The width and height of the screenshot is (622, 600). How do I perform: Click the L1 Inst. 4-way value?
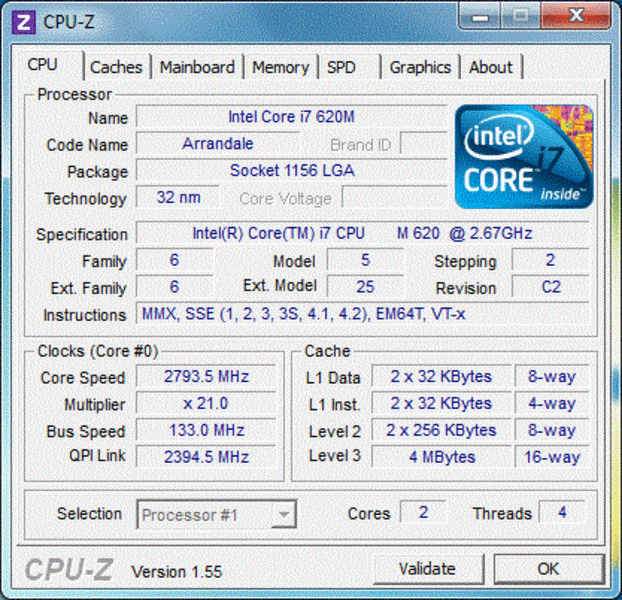(x=552, y=403)
